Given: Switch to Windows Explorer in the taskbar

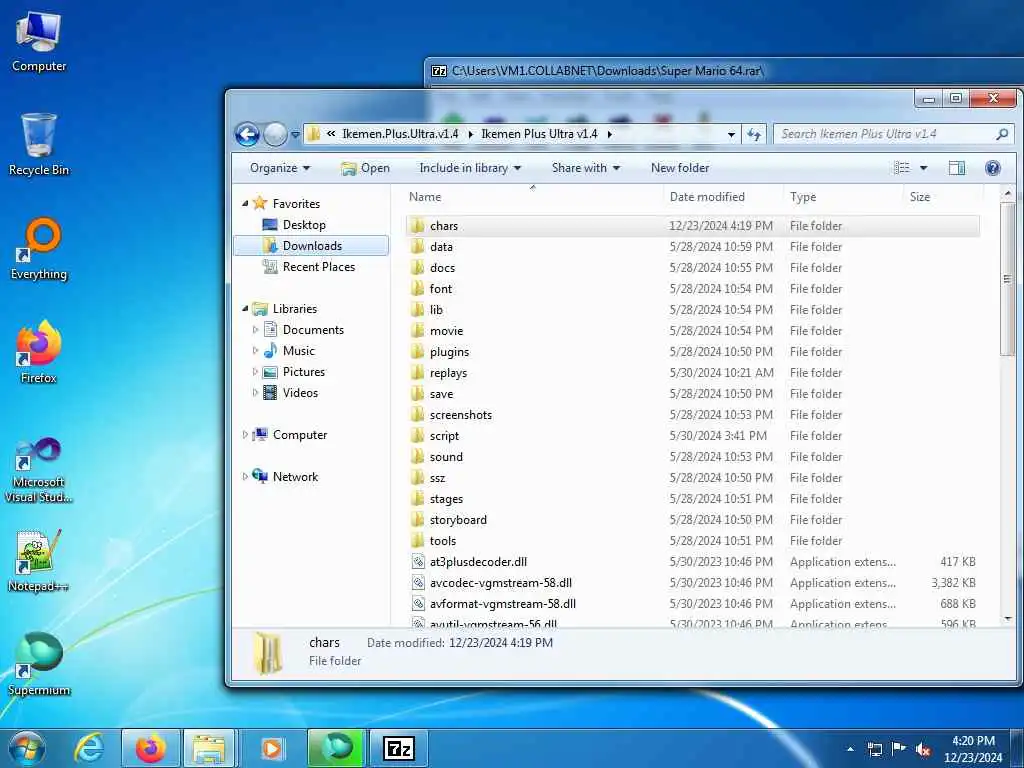Looking at the screenshot, I should 209,748.
